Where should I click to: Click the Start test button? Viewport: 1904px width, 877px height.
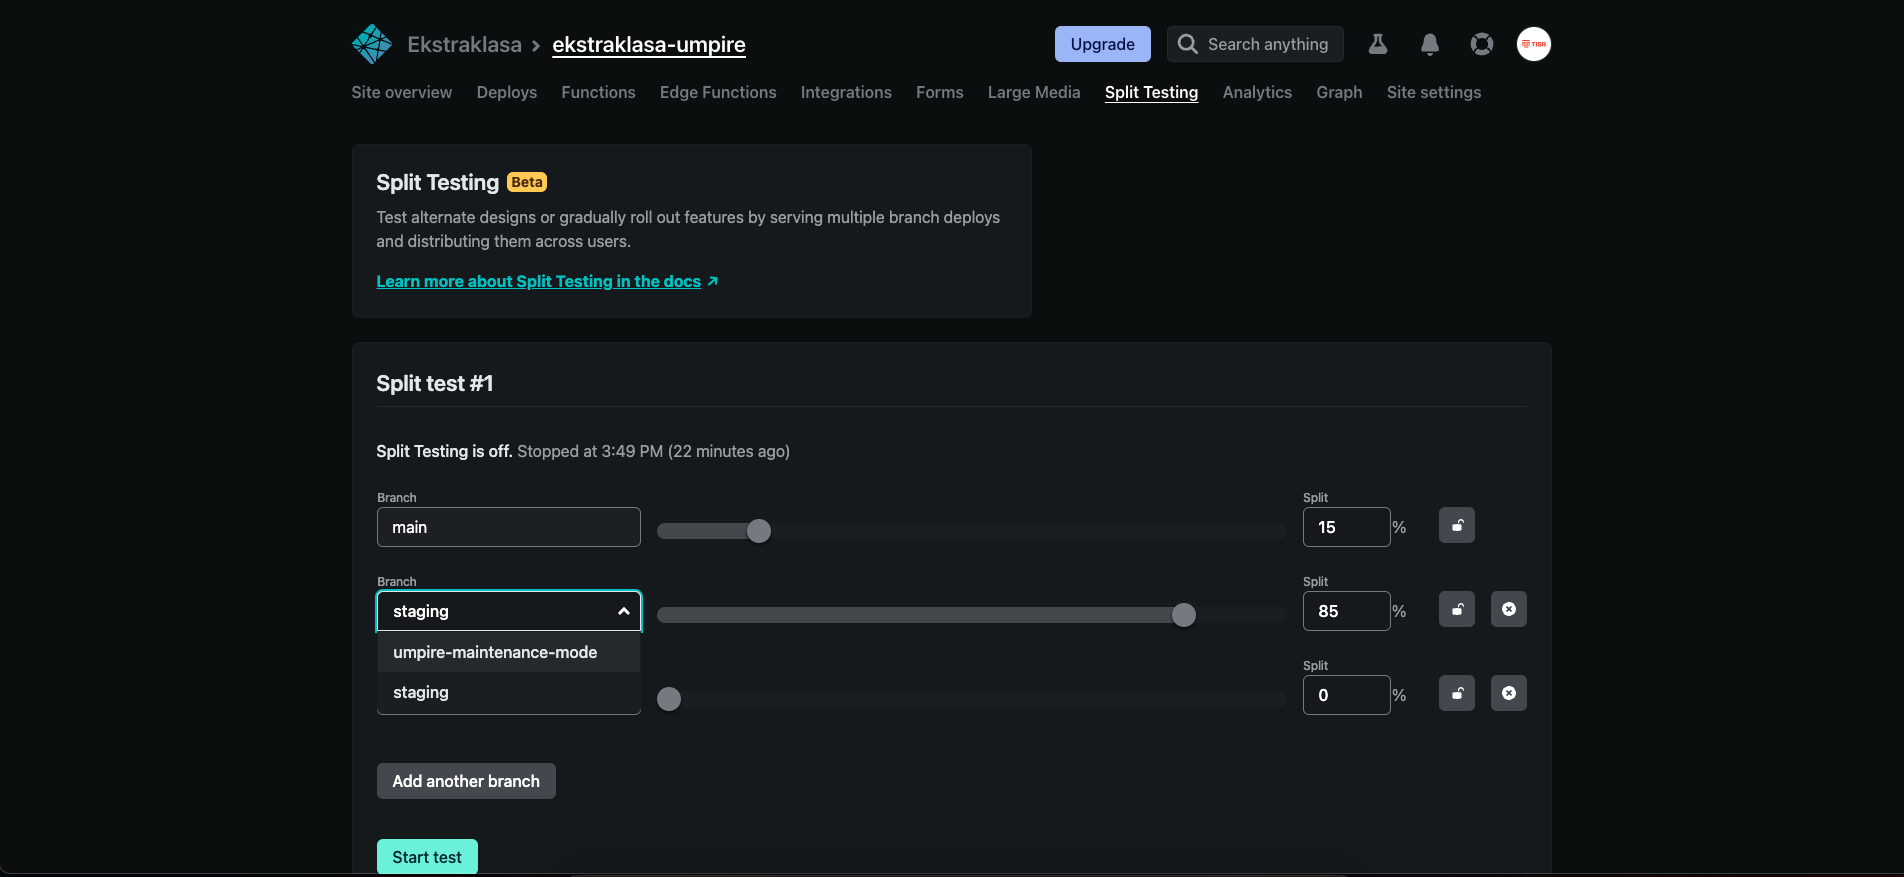tap(427, 857)
